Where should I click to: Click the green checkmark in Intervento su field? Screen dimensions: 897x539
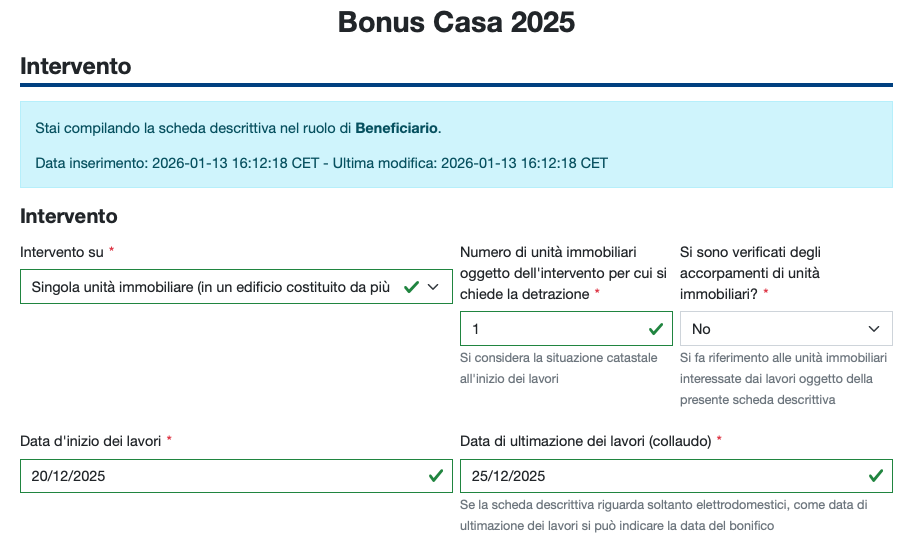411,287
